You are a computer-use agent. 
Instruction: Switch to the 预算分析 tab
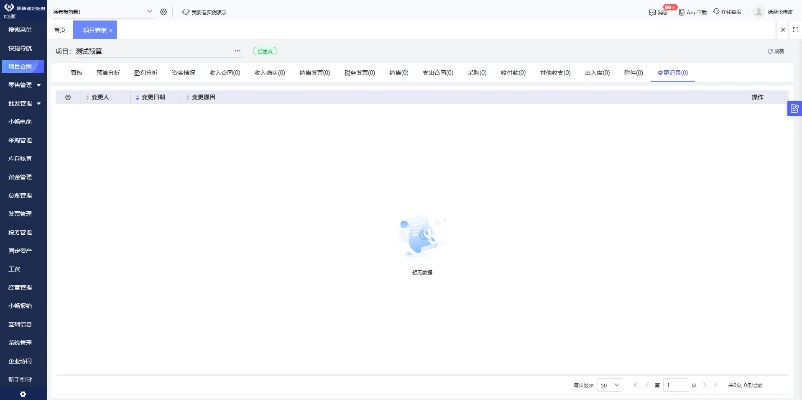coord(107,73)
